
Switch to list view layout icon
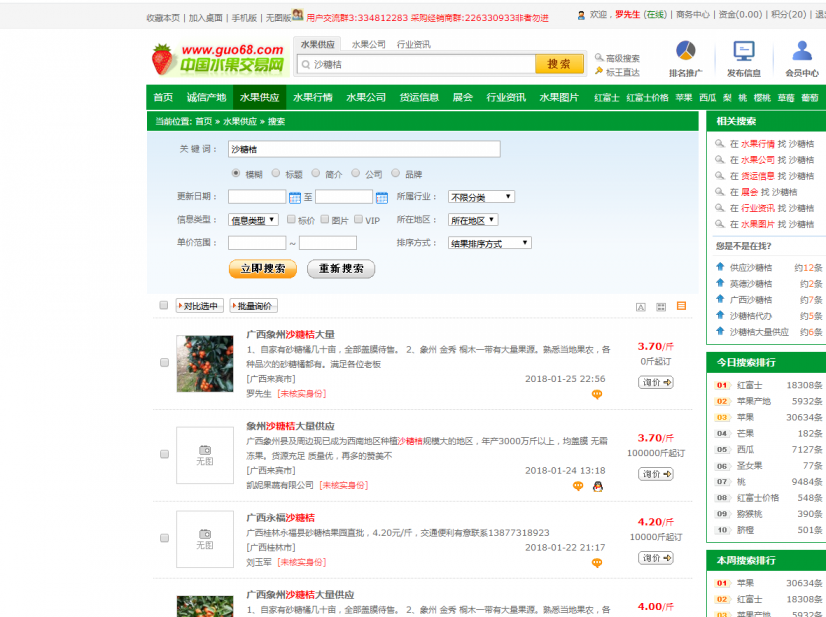tap(681, 306)
